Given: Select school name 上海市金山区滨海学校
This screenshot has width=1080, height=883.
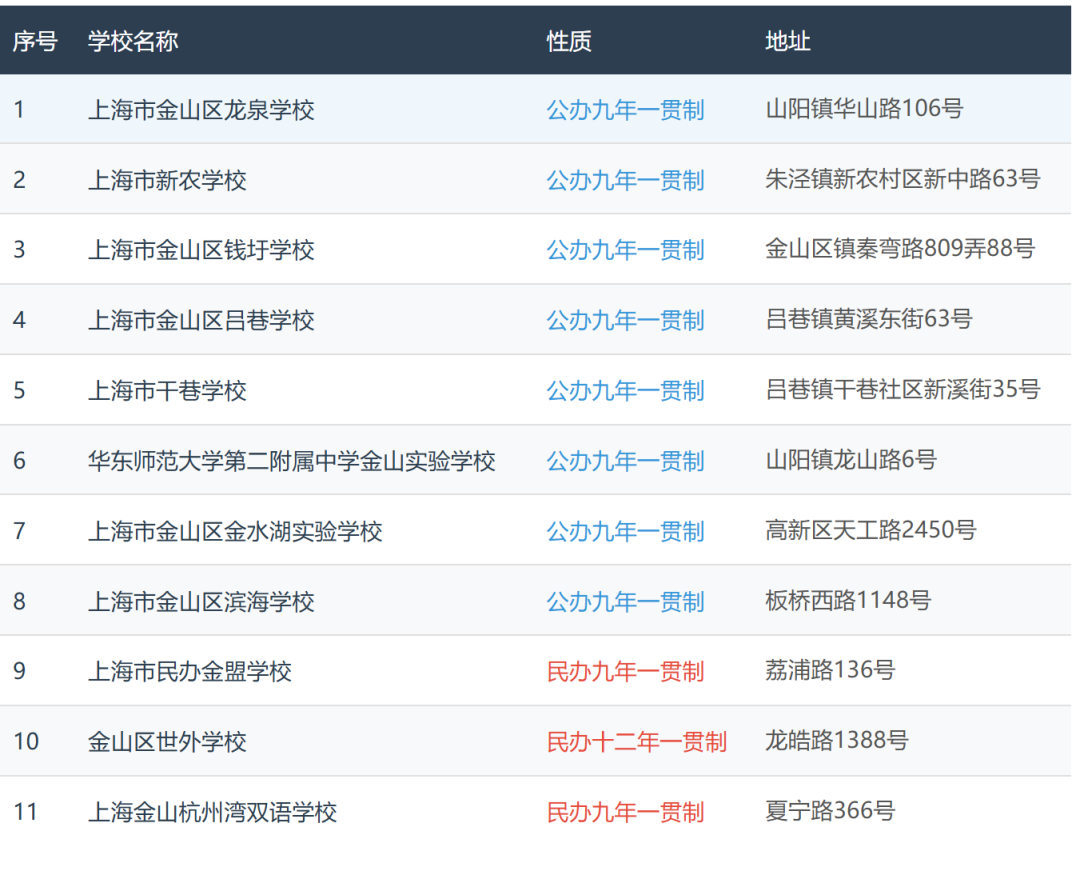Looking at the screenshot, I should [x=201, y=601].
